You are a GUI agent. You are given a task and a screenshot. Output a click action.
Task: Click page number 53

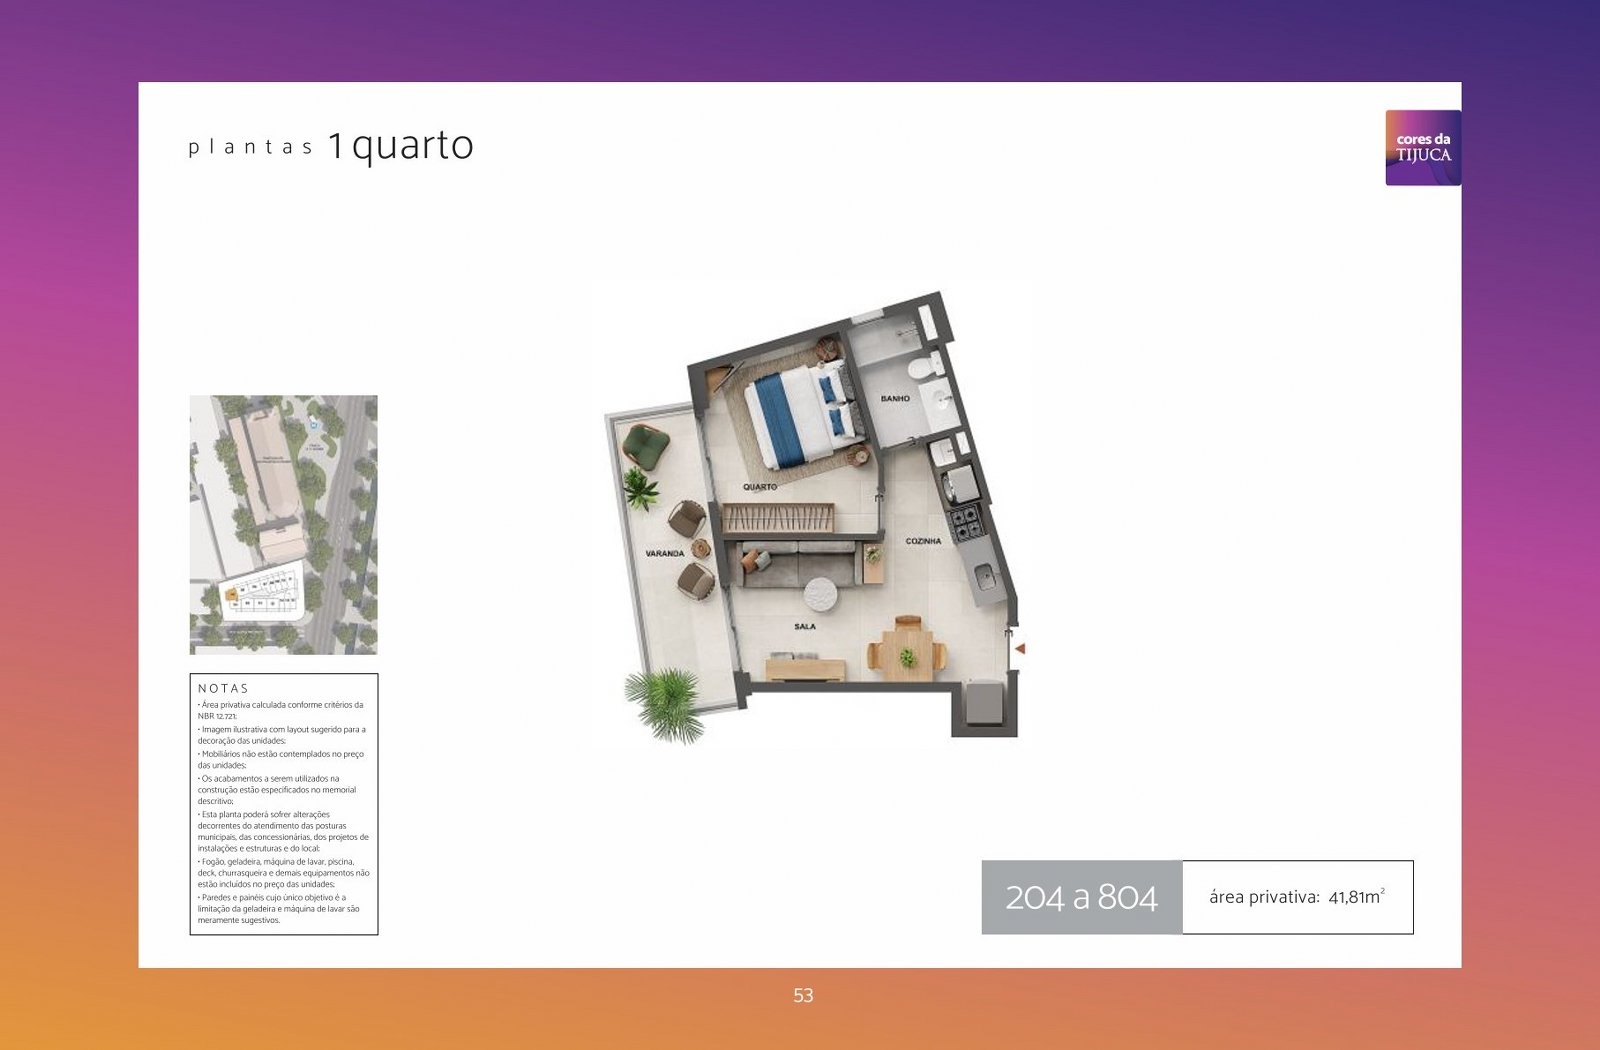click(803, 995)
